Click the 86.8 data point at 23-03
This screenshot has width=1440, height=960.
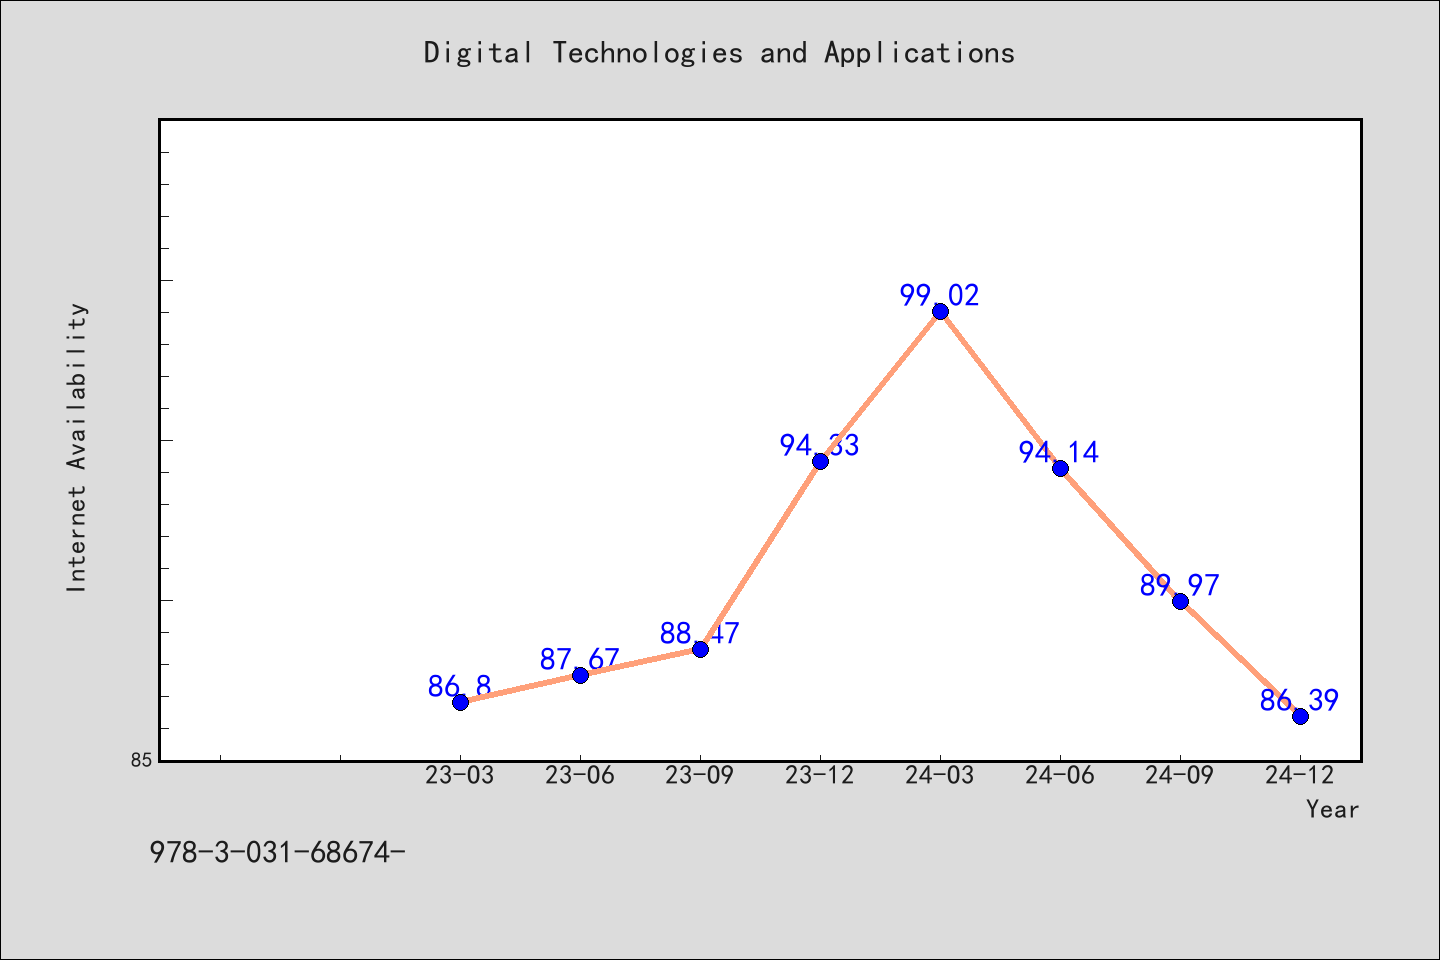tap(460, 702)
